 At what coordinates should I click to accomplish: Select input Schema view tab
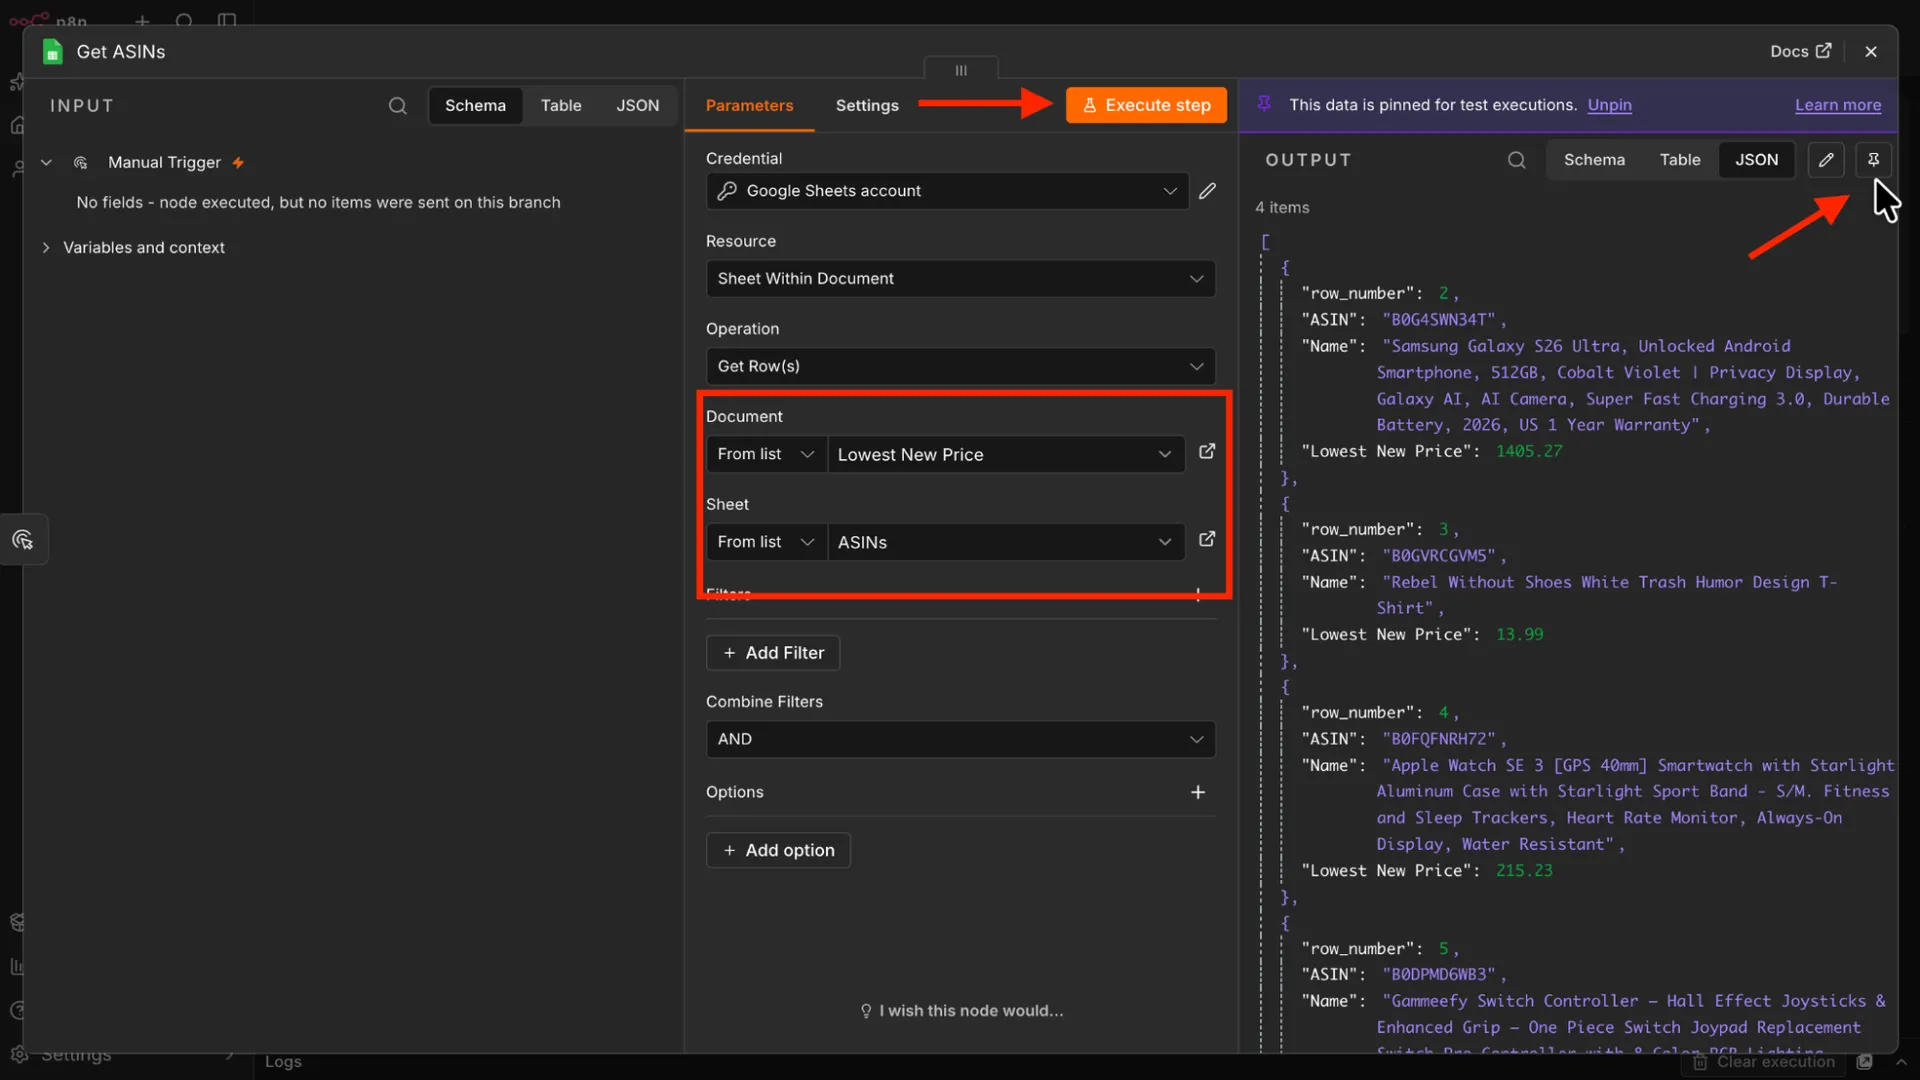(475, 106)
